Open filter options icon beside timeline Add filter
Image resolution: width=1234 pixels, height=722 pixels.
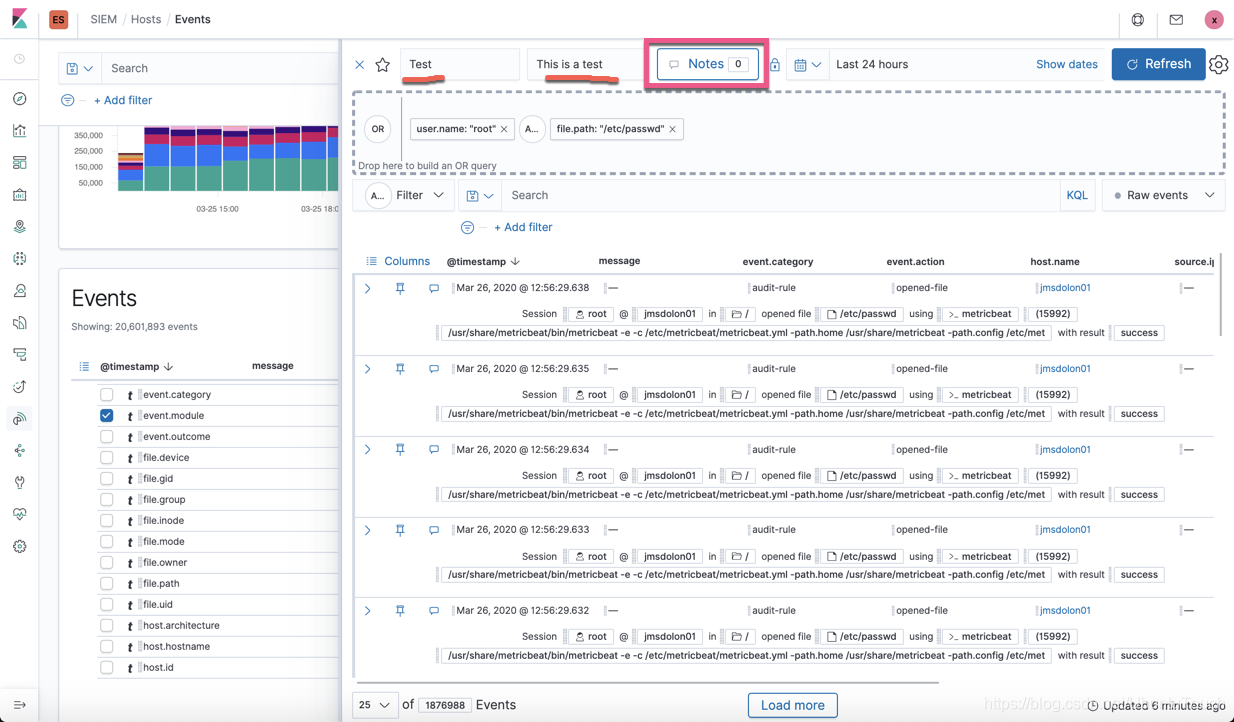pyautogui.click(x=467, y=228)
